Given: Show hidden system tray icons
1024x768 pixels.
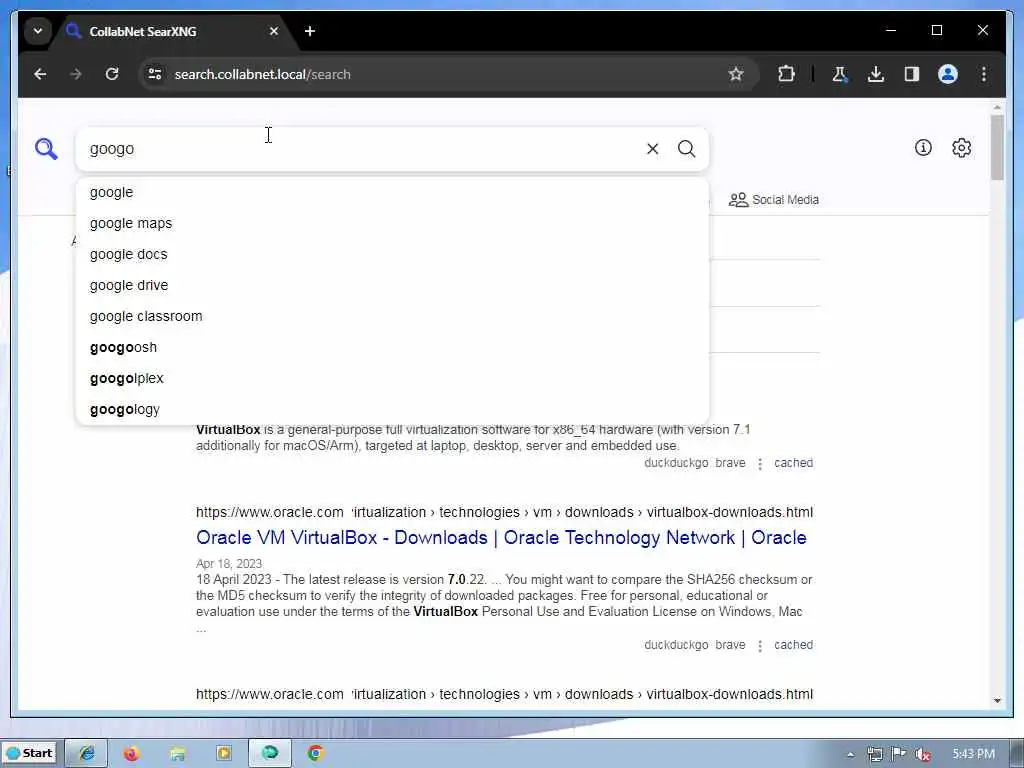Looking at the screenshot, I should (x=850, y=754).
